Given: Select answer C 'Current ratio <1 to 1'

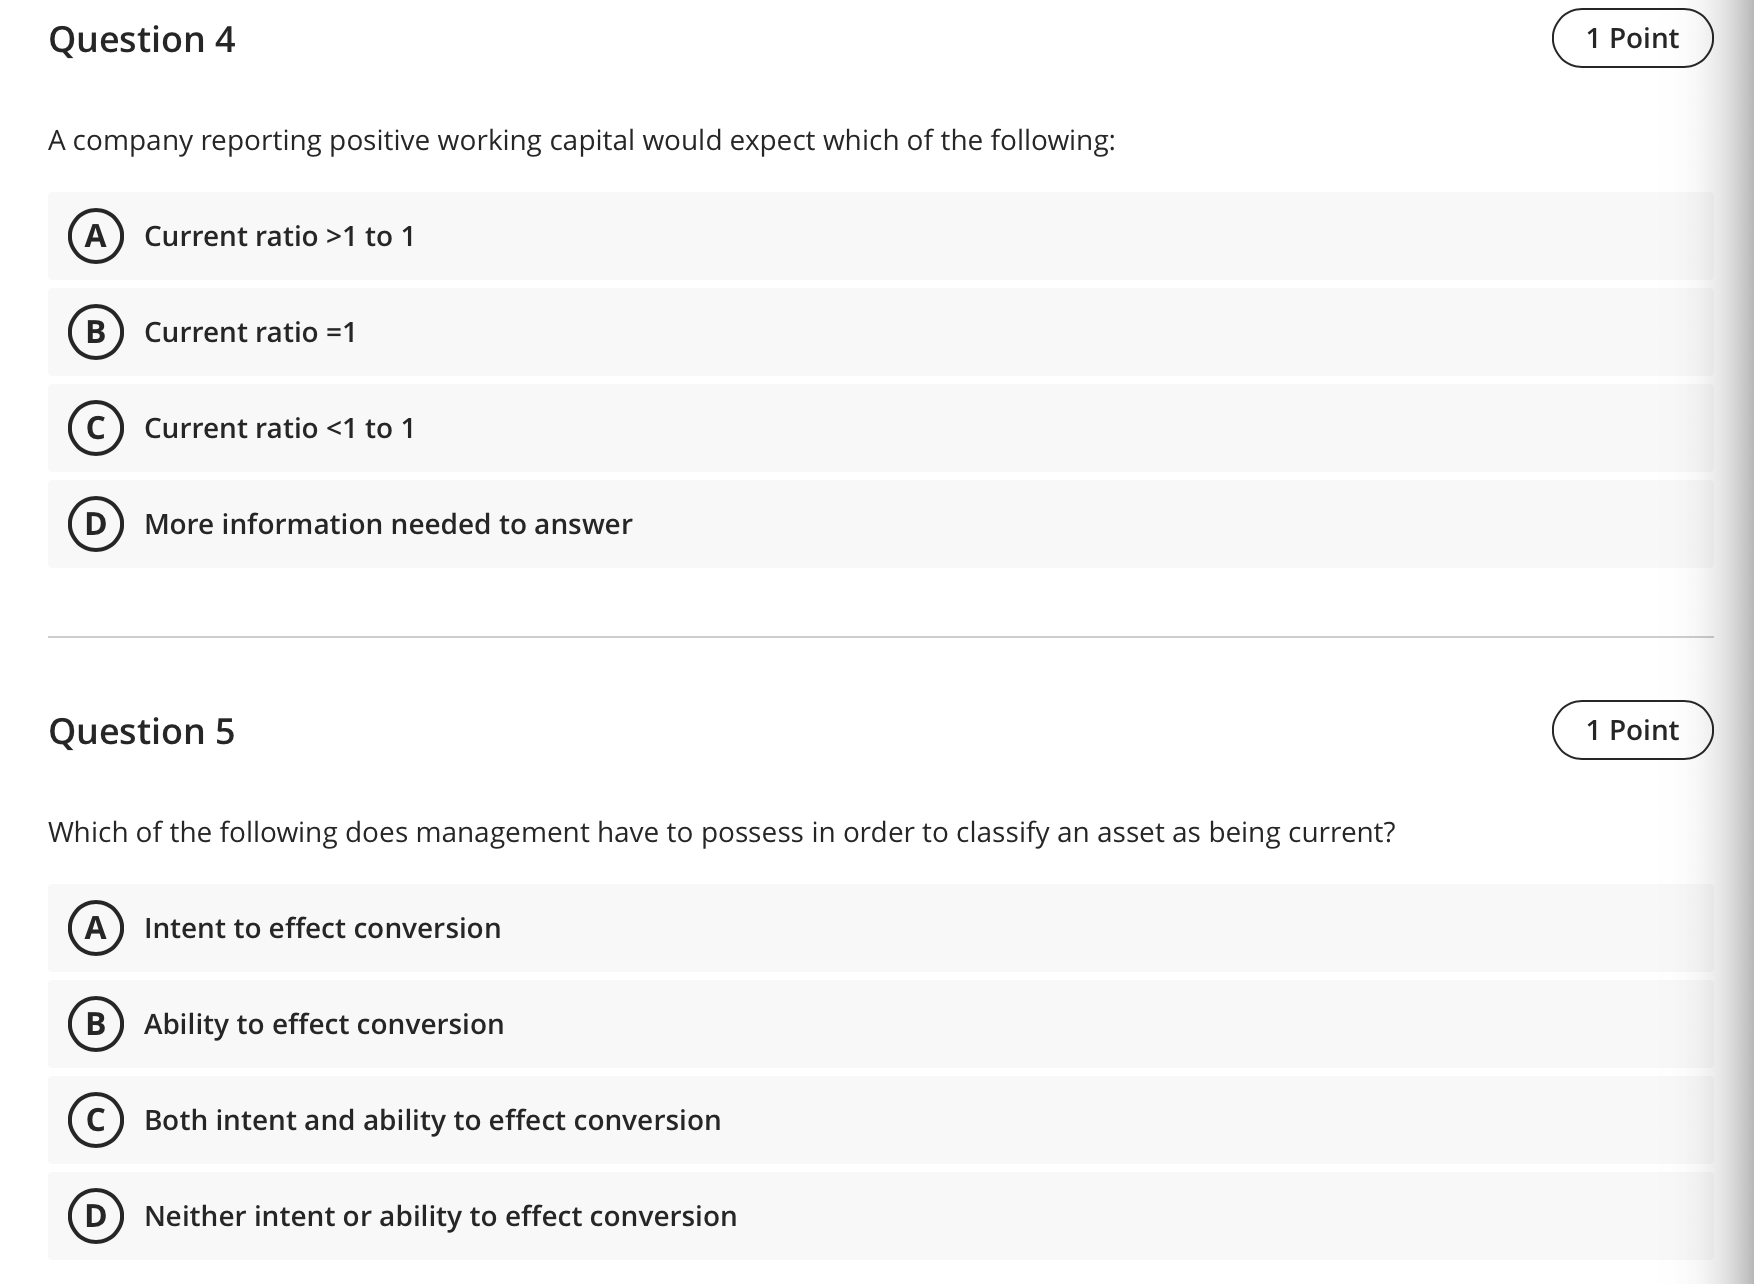Looking at the screenshot, I should coord(280,428).
